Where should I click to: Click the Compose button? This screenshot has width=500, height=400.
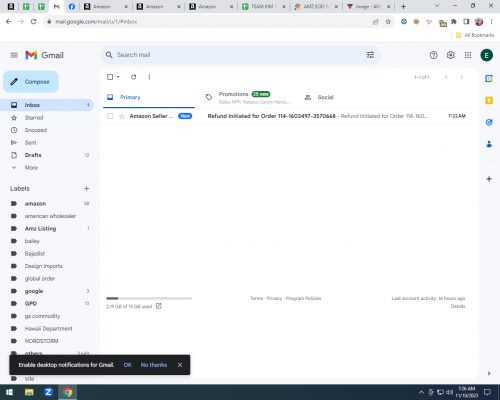pyautogui.click(x=31, y=82)
